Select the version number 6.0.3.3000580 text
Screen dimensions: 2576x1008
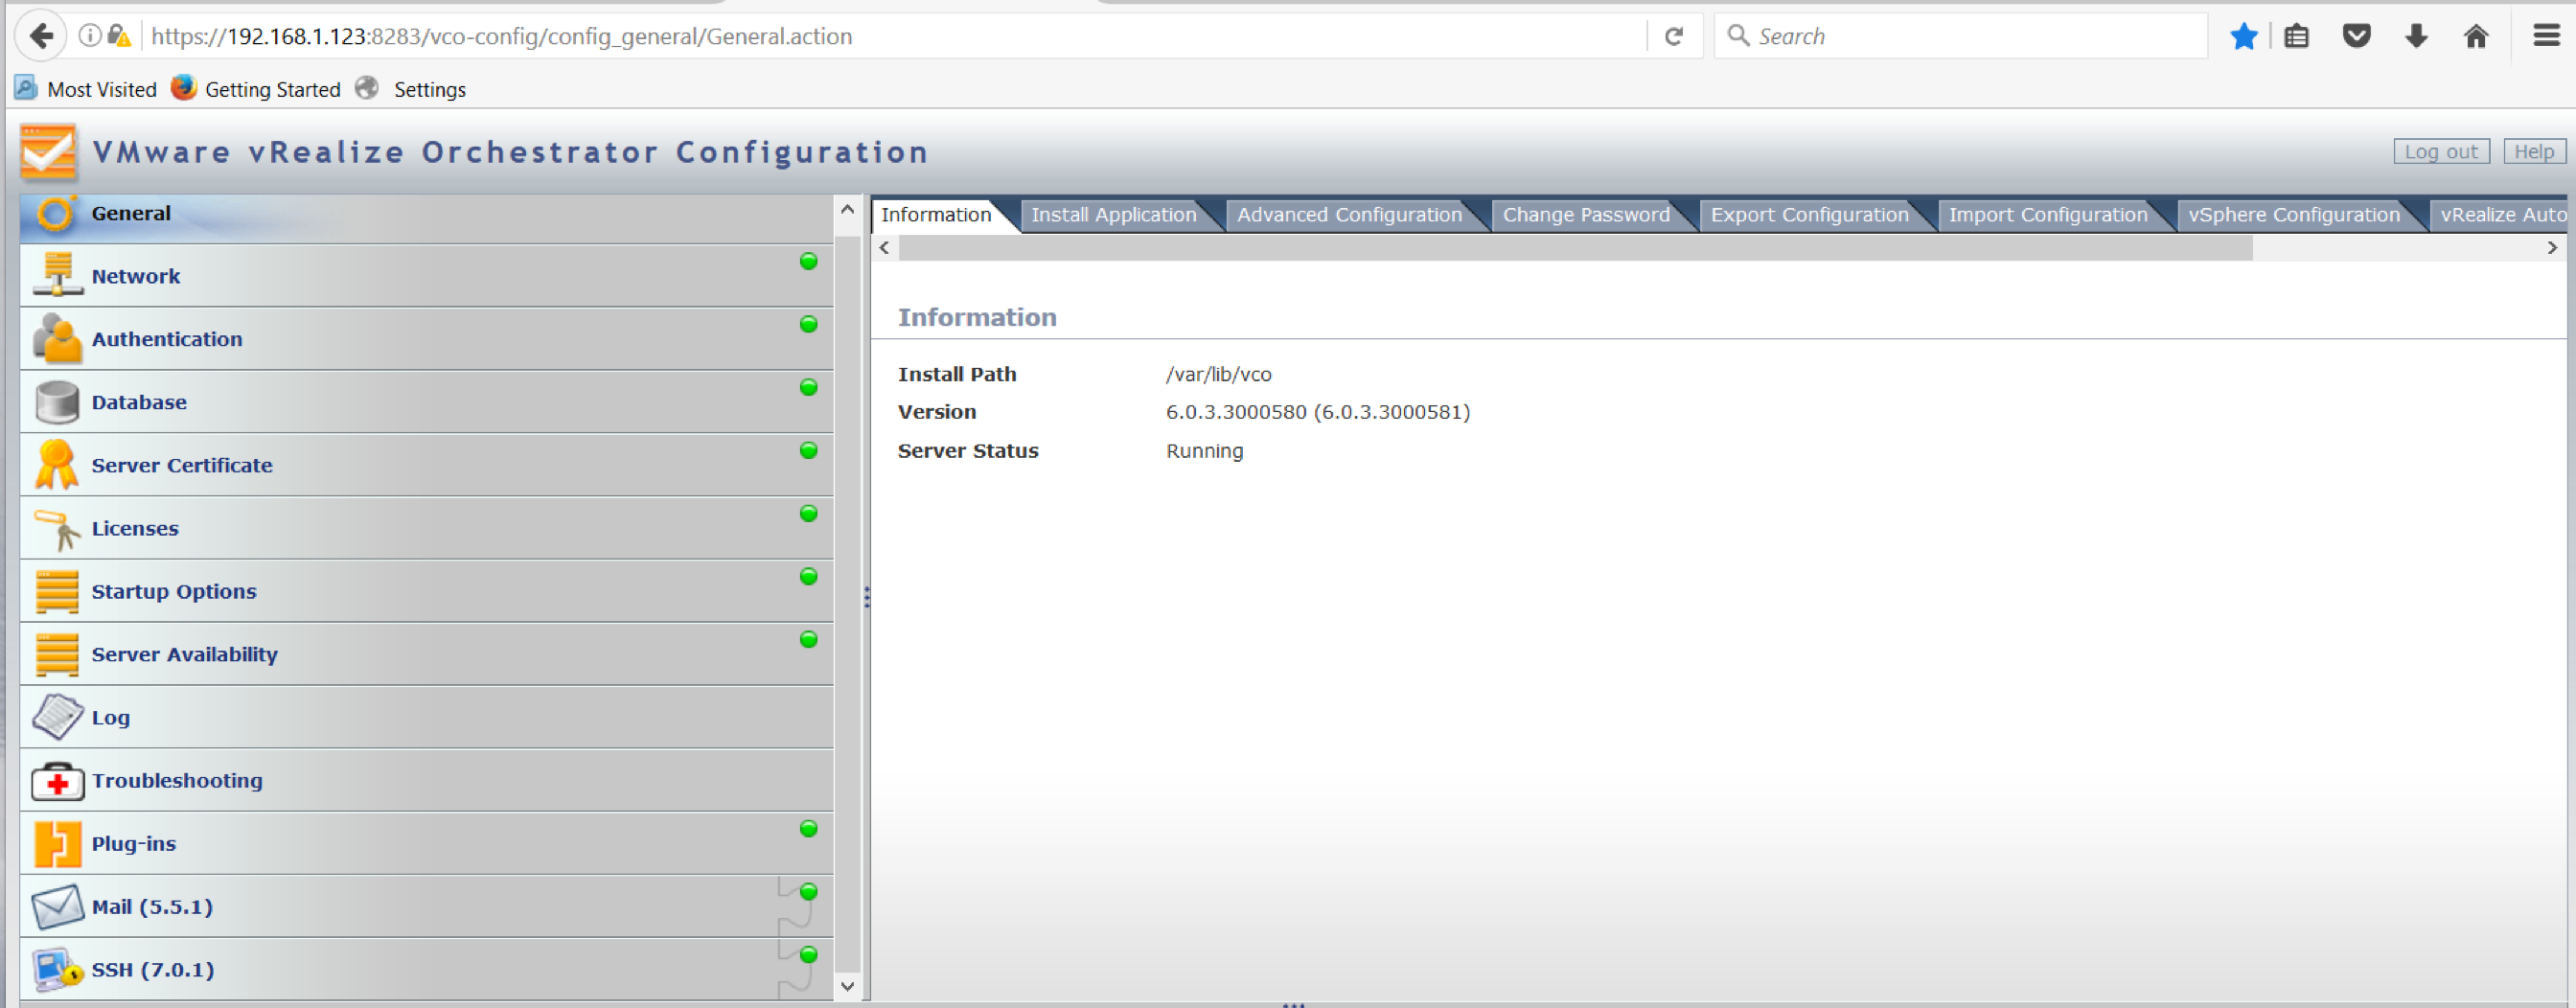(1236, 412)
